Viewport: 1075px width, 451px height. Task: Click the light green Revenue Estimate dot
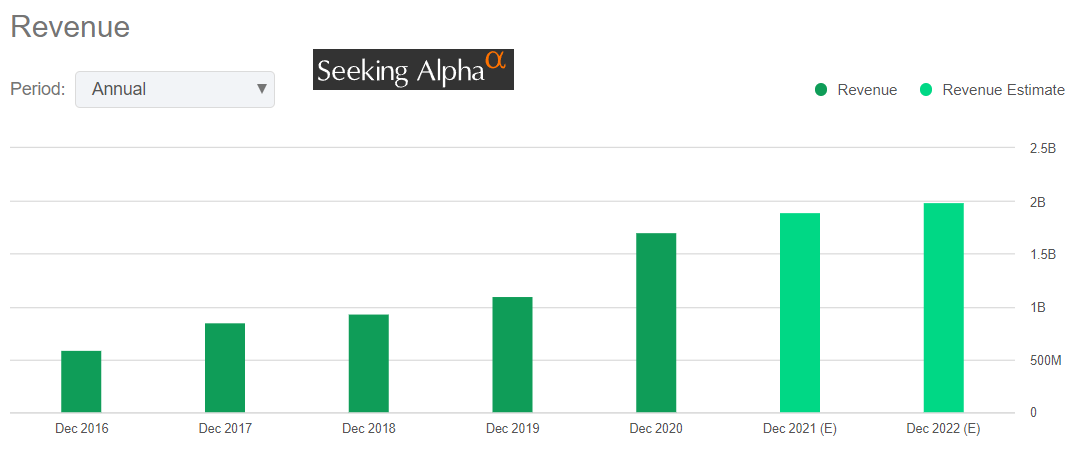coord(926,90)
